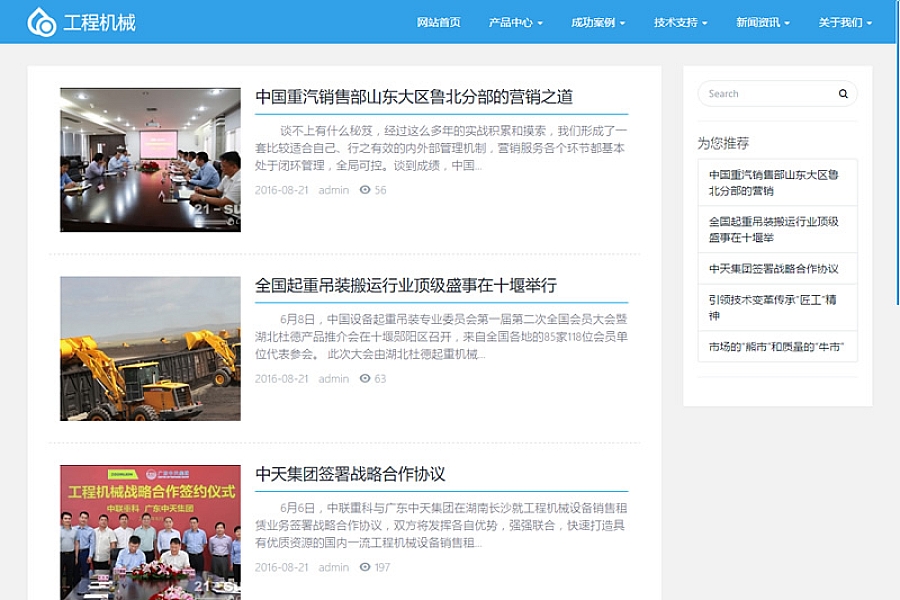Image resolution: width=900 pixels, height=600 pixels.
Task: Click the eye icon beside 197 views
Action: pos(364,567)
